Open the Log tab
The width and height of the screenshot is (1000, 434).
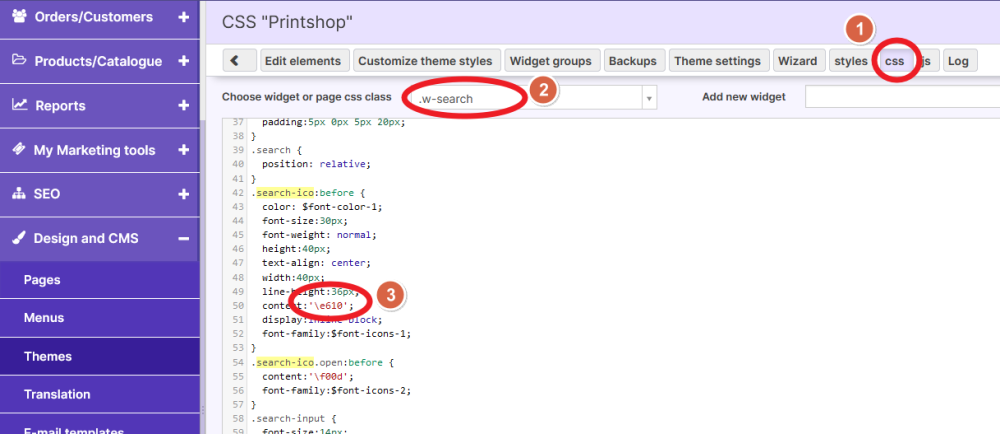958,61
